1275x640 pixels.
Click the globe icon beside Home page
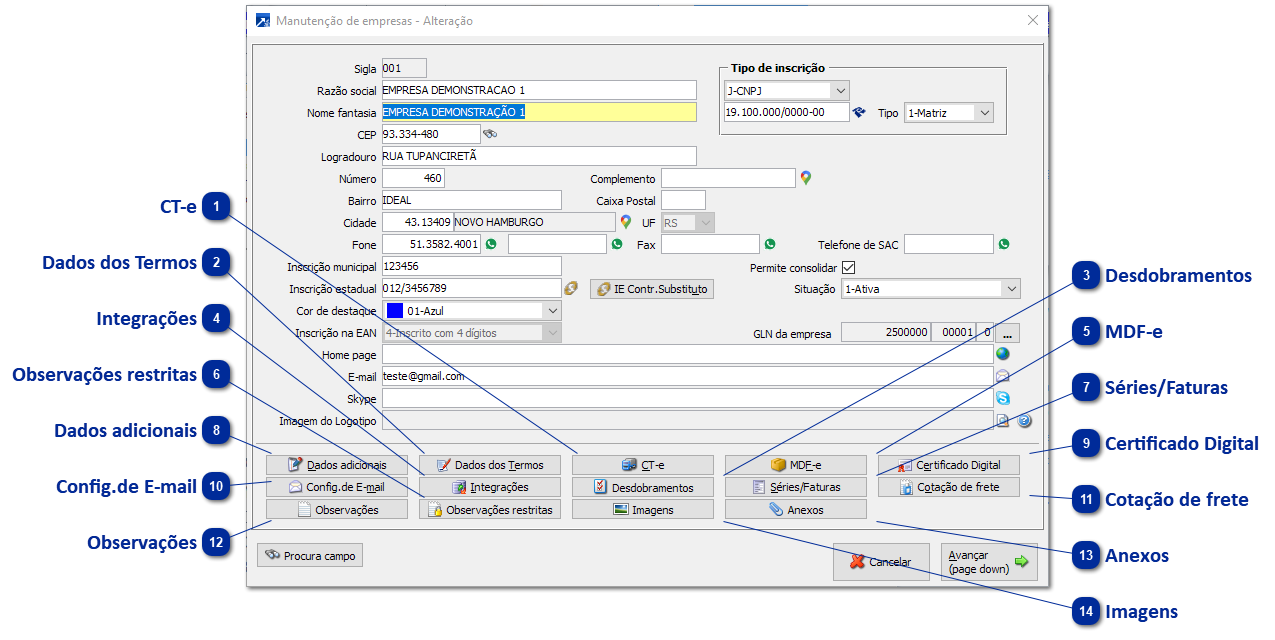(1002, 354)
